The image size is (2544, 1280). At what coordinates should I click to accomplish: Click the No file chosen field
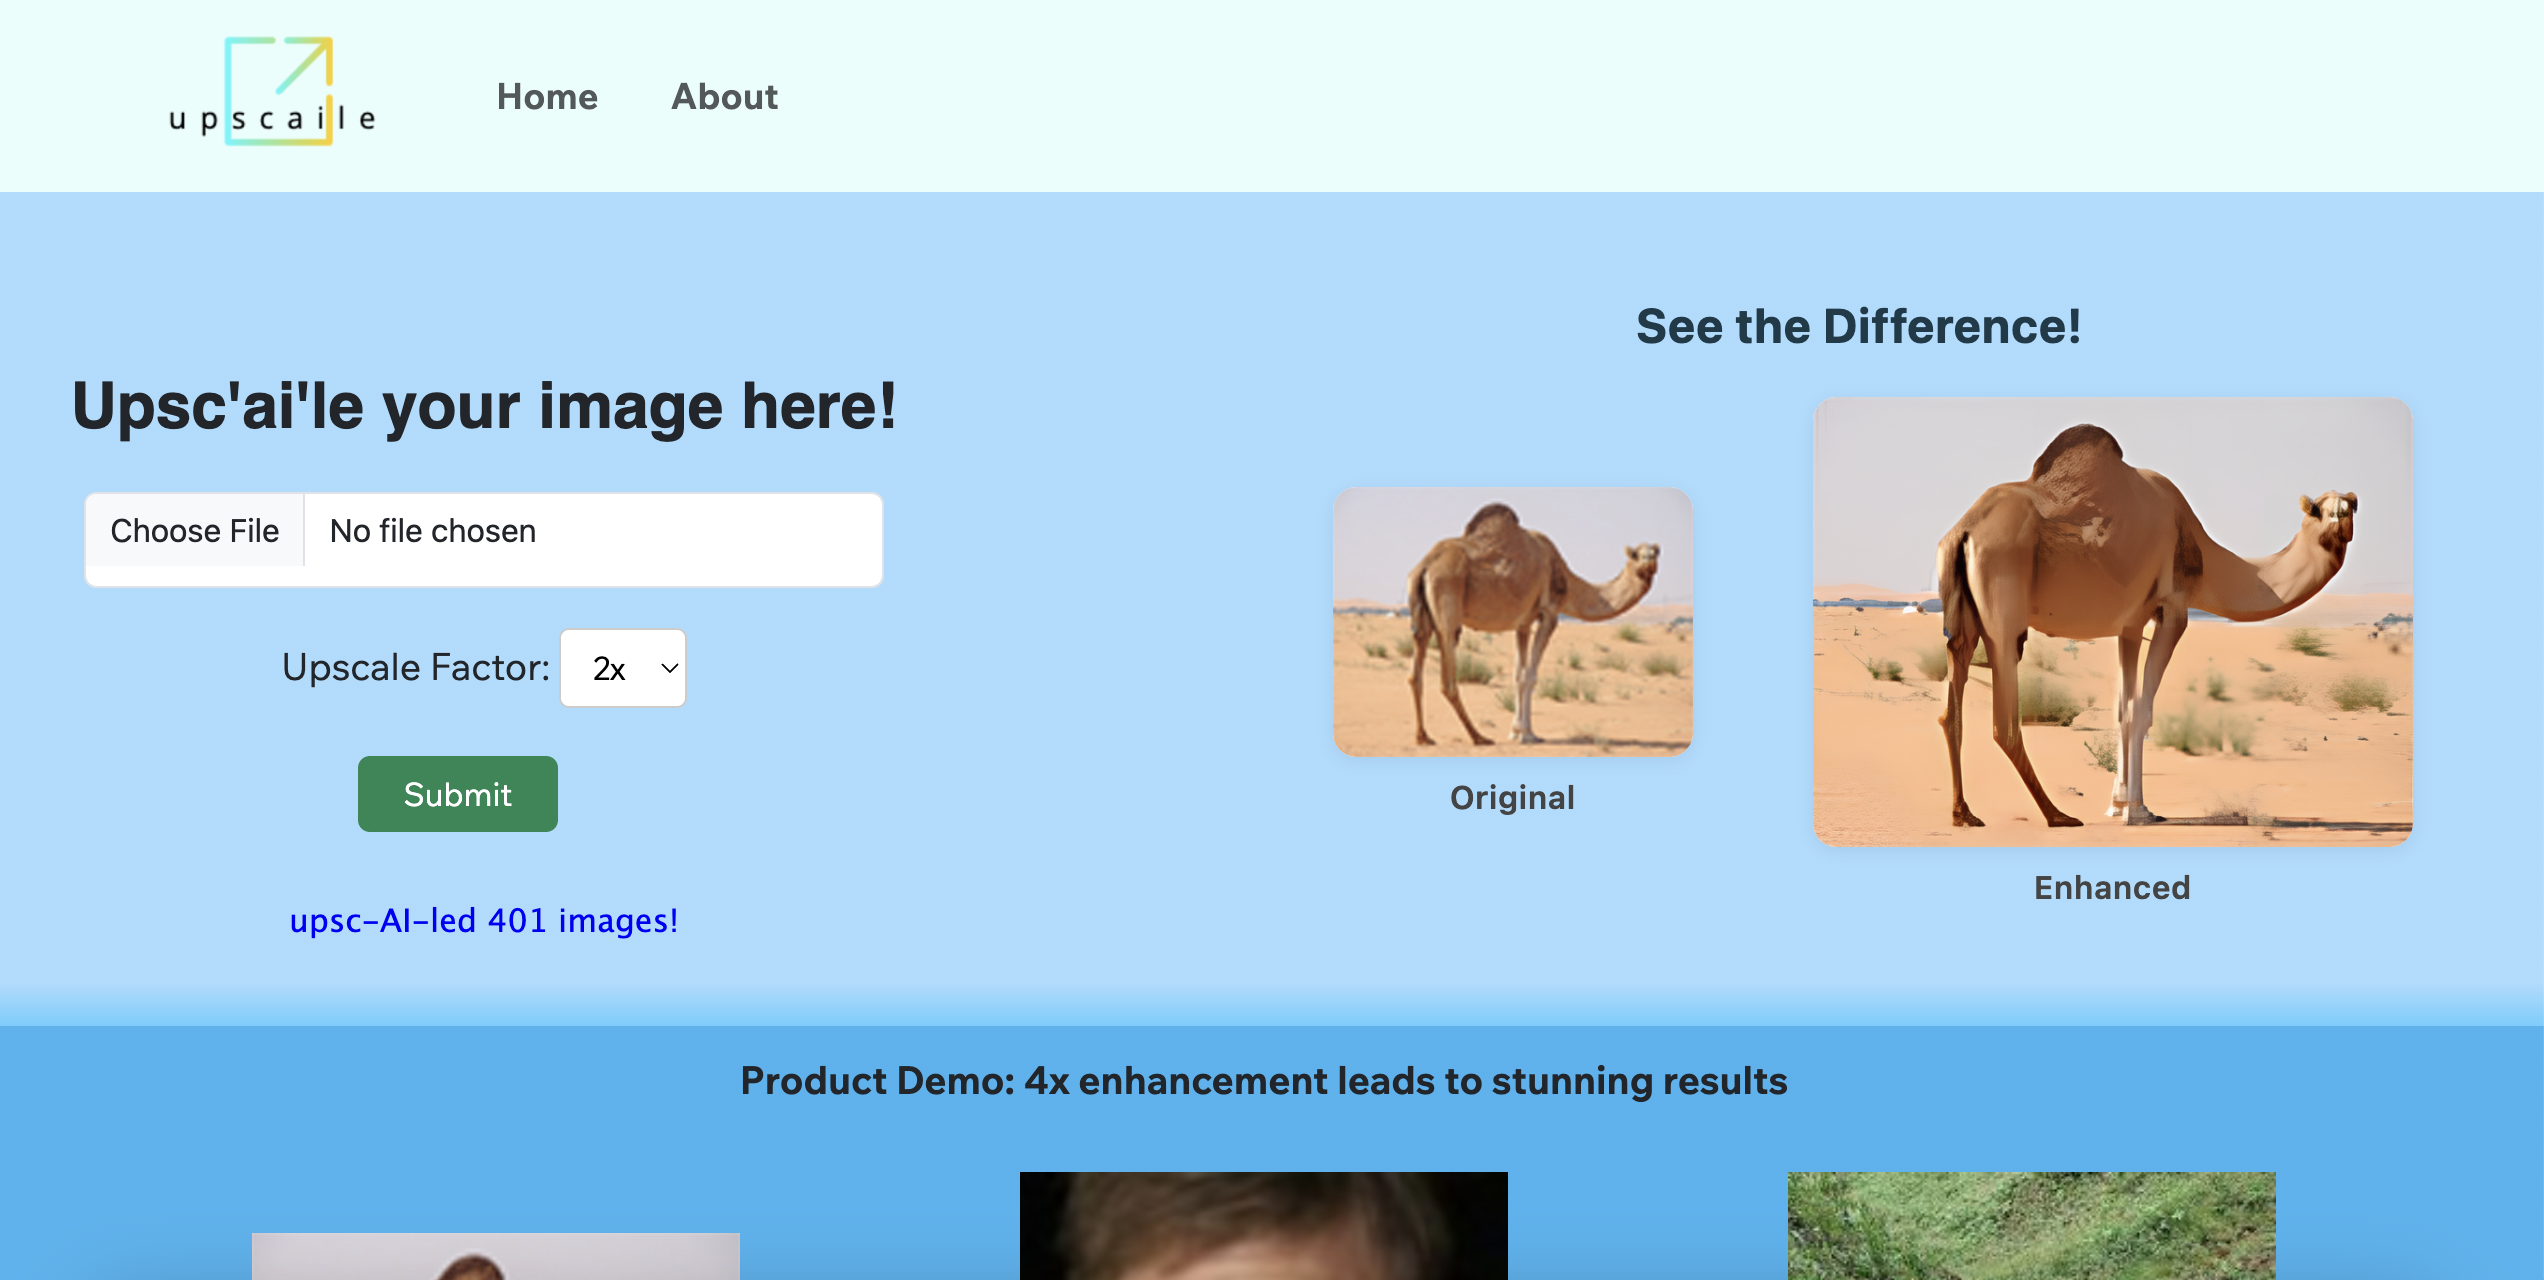[x=590, y=531]
